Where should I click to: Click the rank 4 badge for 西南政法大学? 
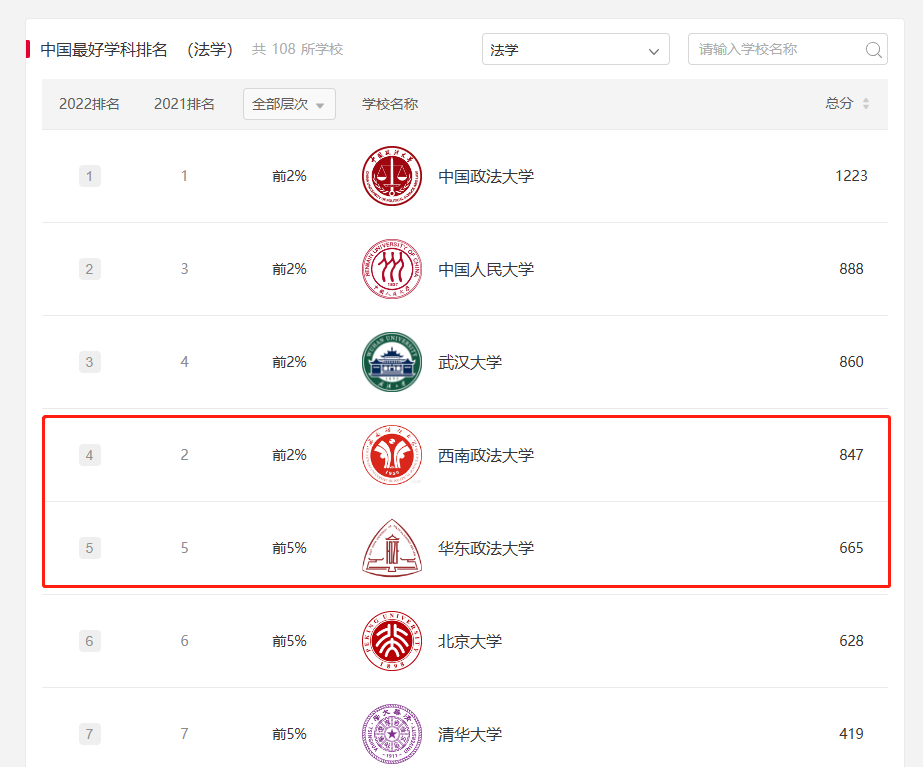89,455
